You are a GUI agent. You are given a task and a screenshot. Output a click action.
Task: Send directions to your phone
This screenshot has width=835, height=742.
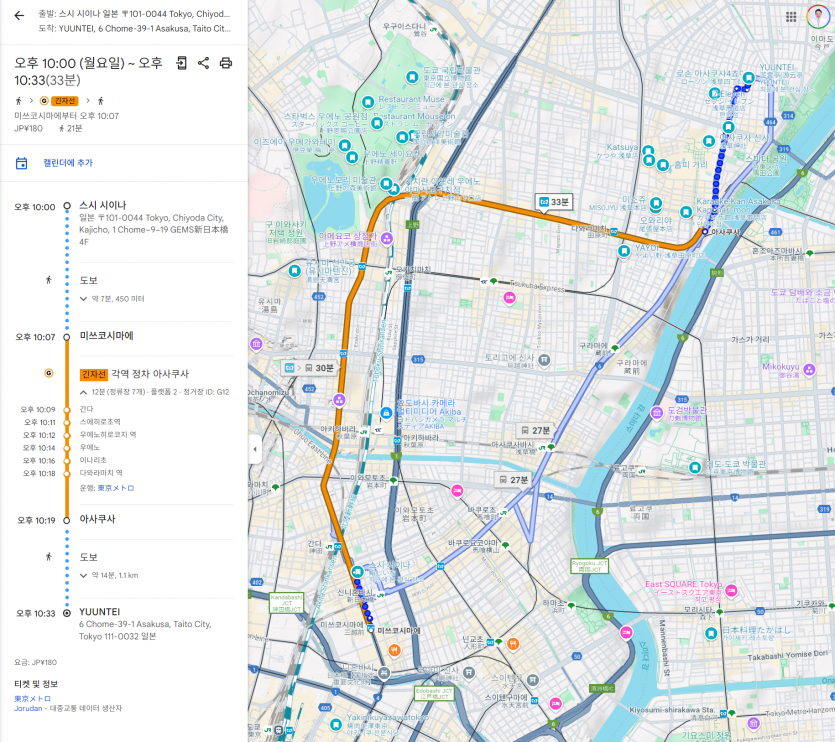(182, 63)
